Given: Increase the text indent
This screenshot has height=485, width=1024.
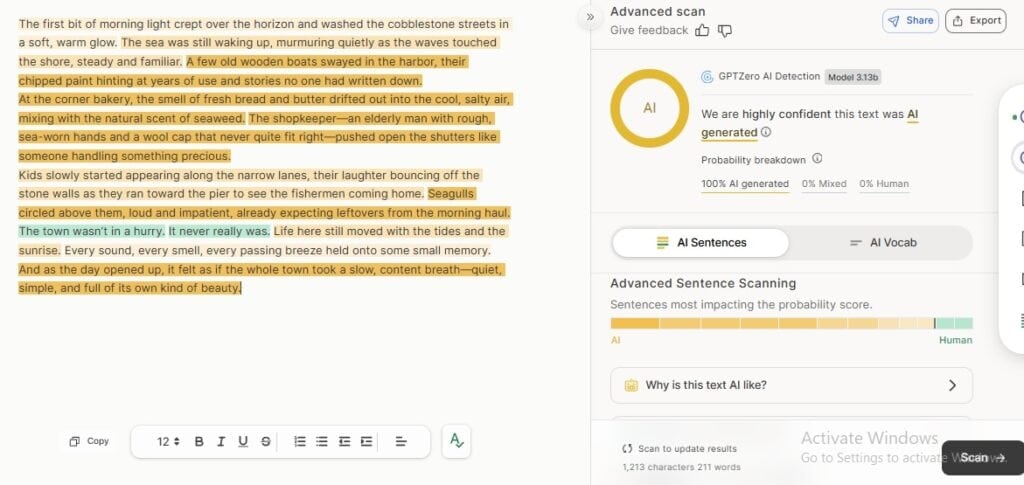Looking at the screenshot, I should tap(366, 441).
